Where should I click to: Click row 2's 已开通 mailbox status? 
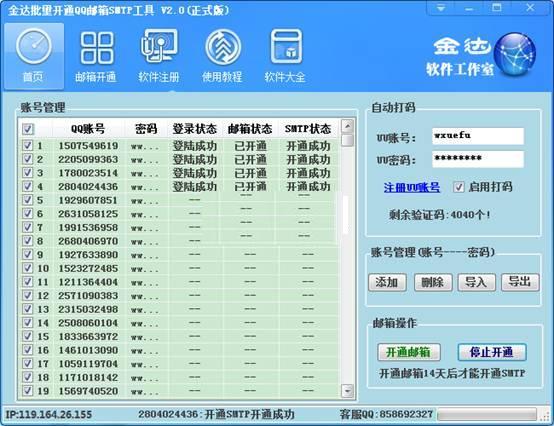coord(250,159)
